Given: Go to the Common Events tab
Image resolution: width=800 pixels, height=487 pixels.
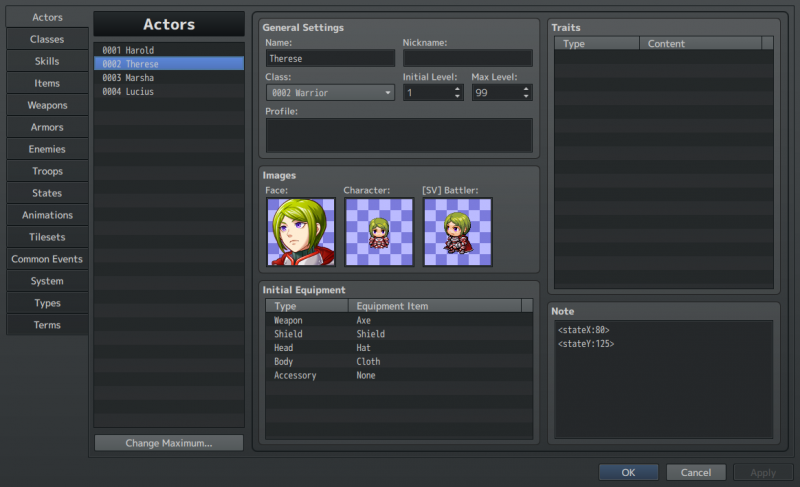Looking at the screenshot, I should point(47,259).
